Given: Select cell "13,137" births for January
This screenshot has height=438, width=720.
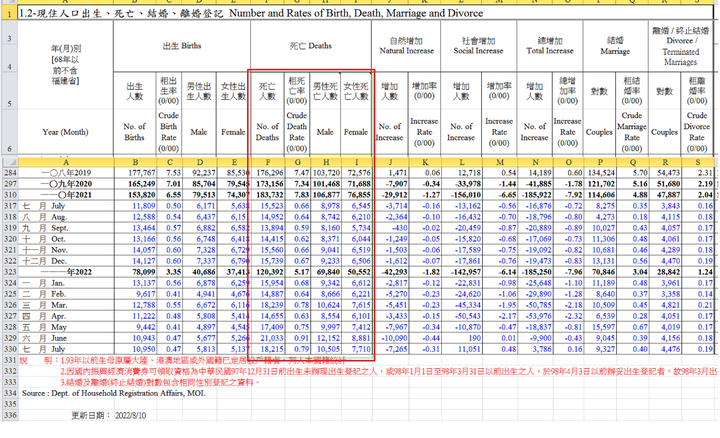Looking at the screenshot, I should coord(135,283).
